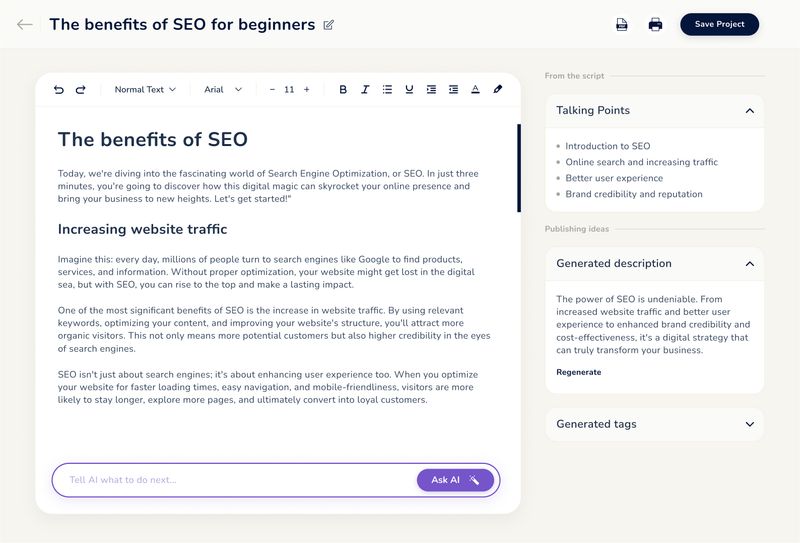Insert a bulleted list
800x543 pixels.
click(387, 90)
